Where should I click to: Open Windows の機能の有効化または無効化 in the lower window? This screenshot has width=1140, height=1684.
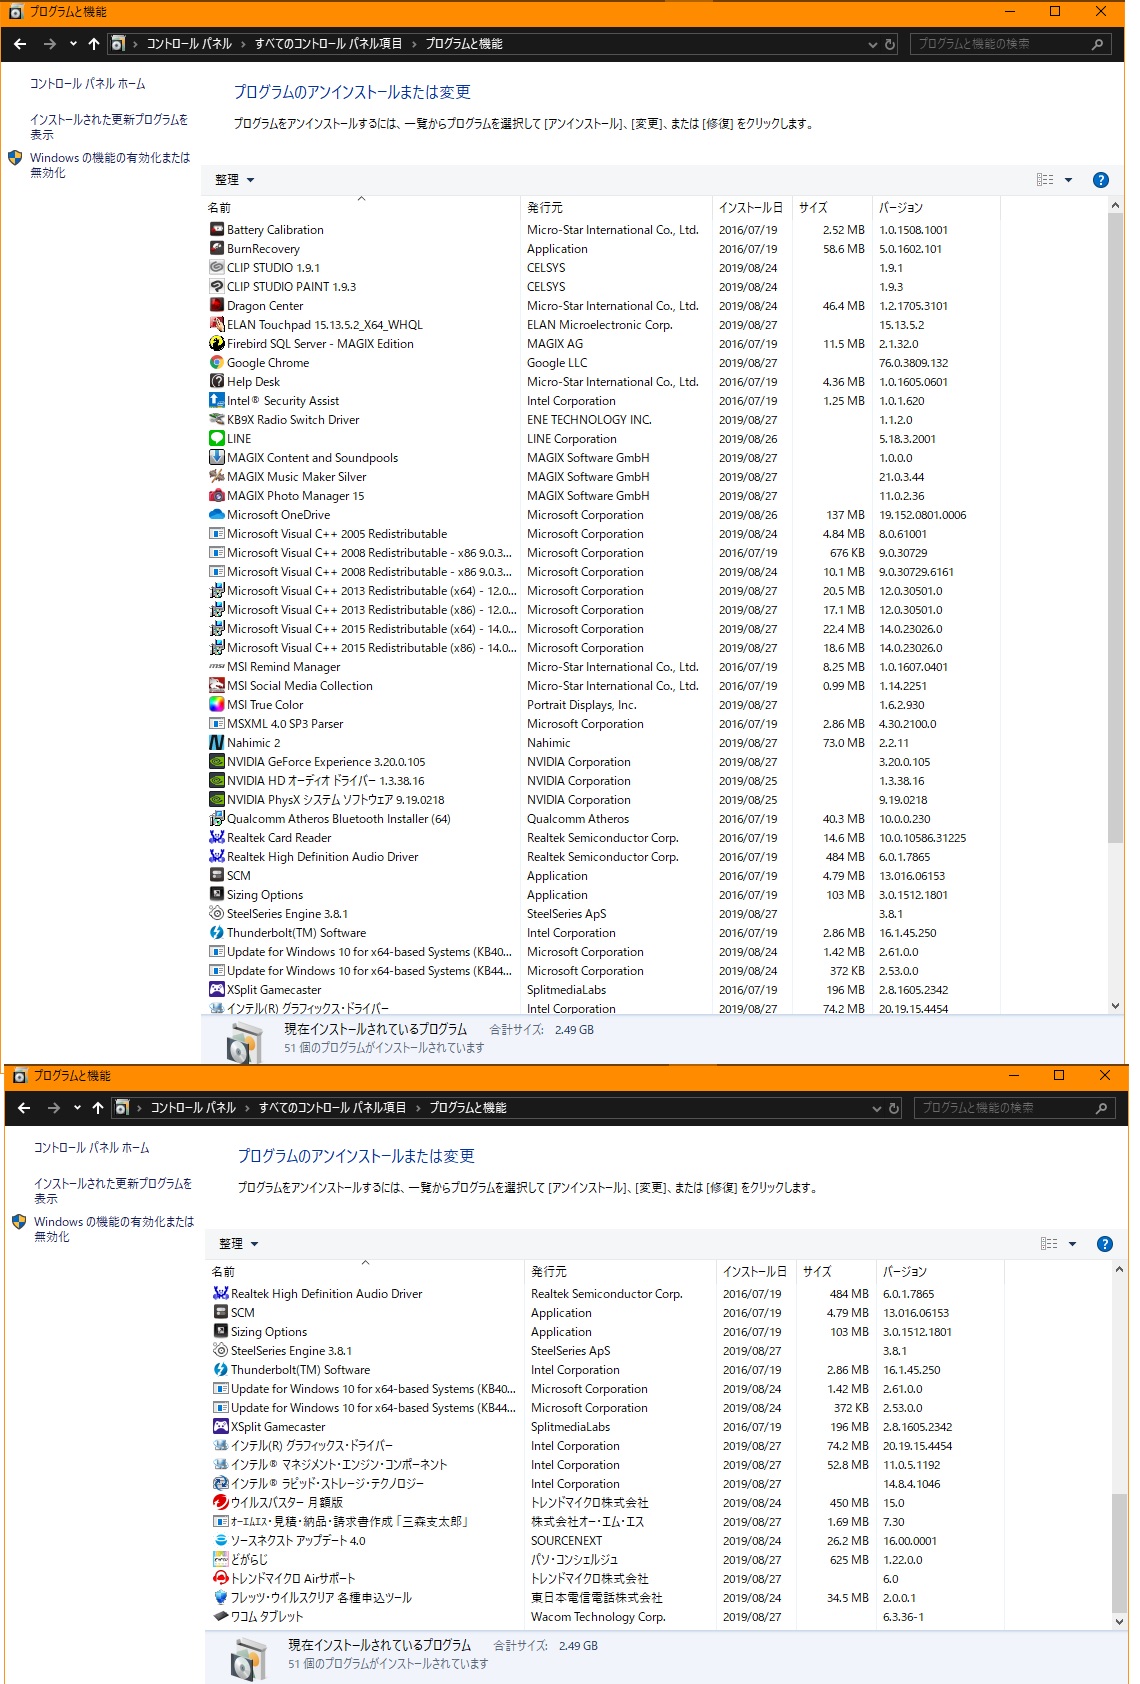(x=113, y=1229)
